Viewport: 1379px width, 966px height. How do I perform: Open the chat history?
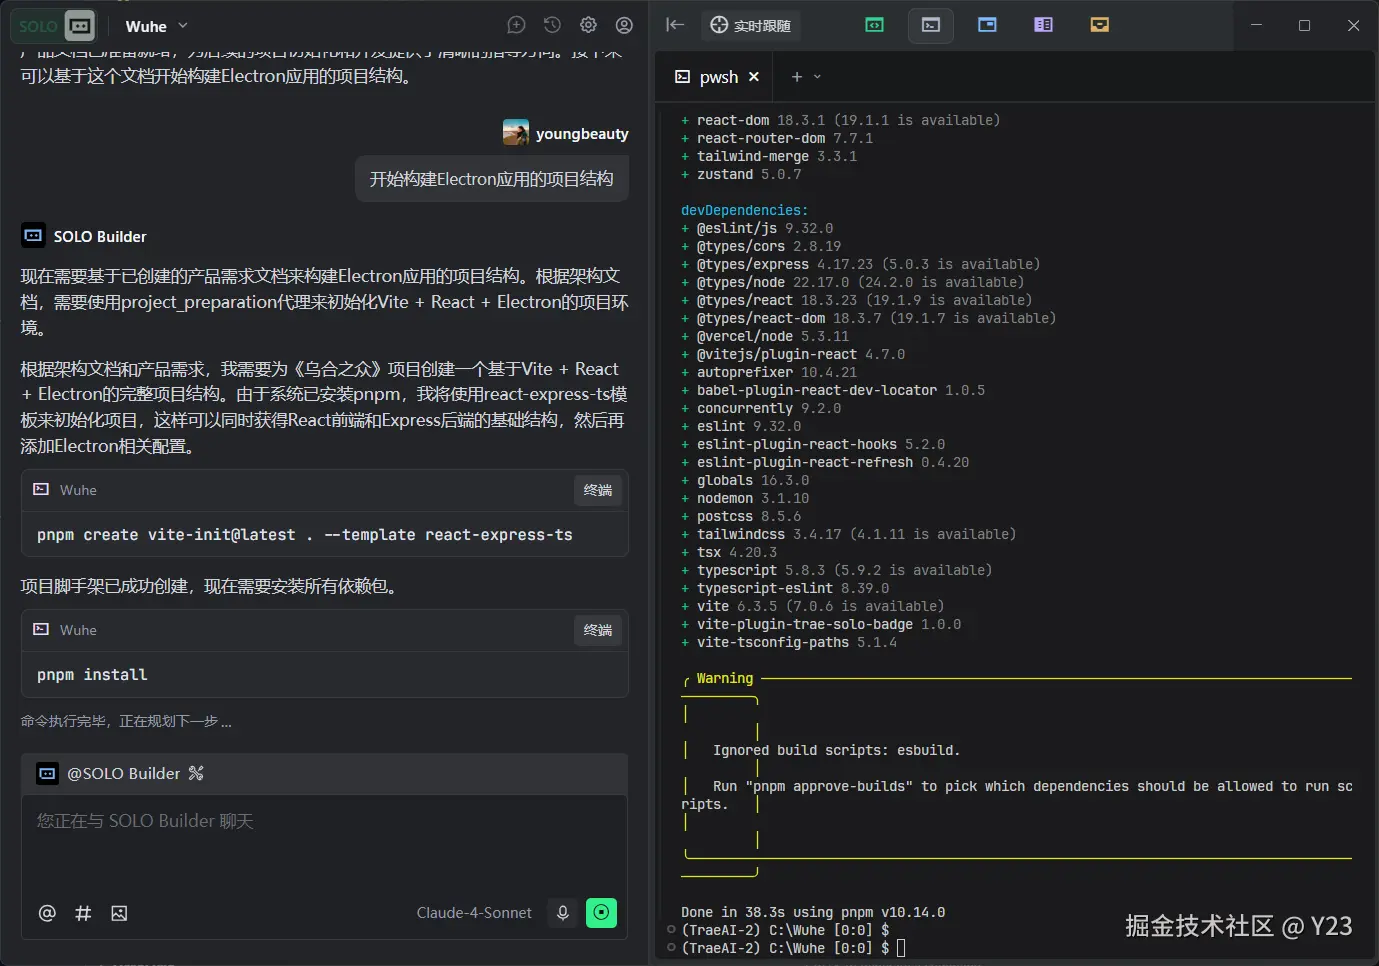point(552,26)
